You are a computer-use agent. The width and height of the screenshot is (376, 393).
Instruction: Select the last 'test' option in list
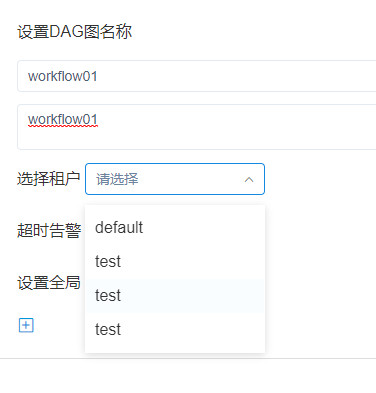(x=175, y=330)
